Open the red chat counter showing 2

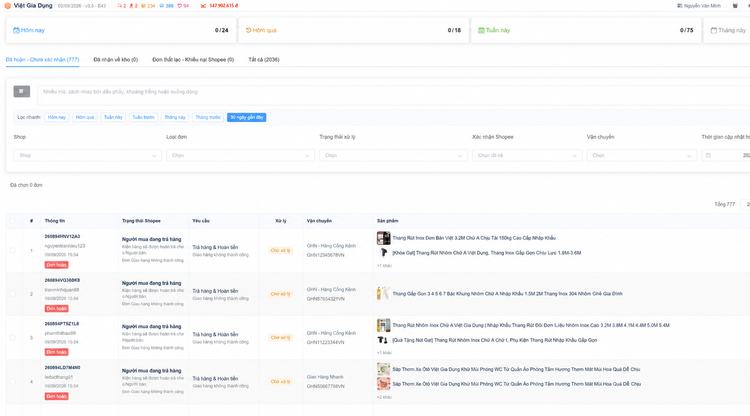click(121, 6)
